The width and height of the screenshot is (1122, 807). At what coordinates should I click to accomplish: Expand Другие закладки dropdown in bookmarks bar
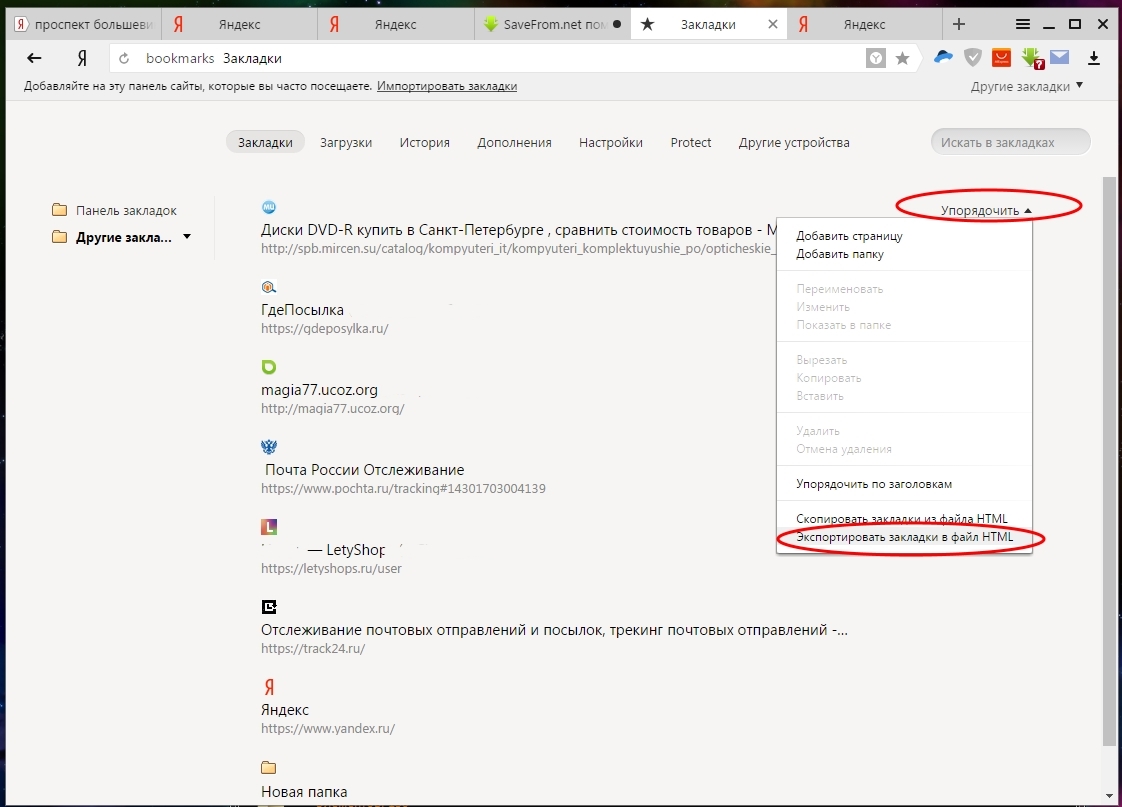tap(1027, 87)
